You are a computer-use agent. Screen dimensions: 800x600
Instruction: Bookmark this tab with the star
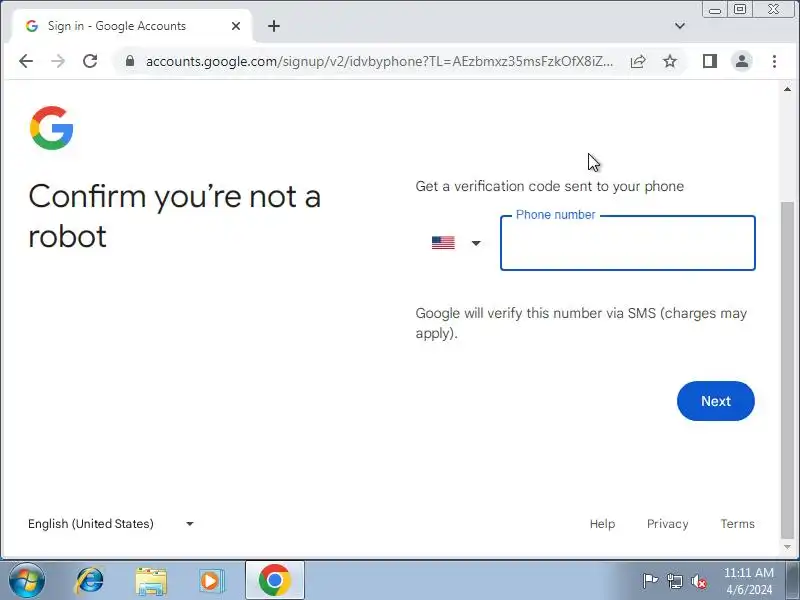(670, 62)
